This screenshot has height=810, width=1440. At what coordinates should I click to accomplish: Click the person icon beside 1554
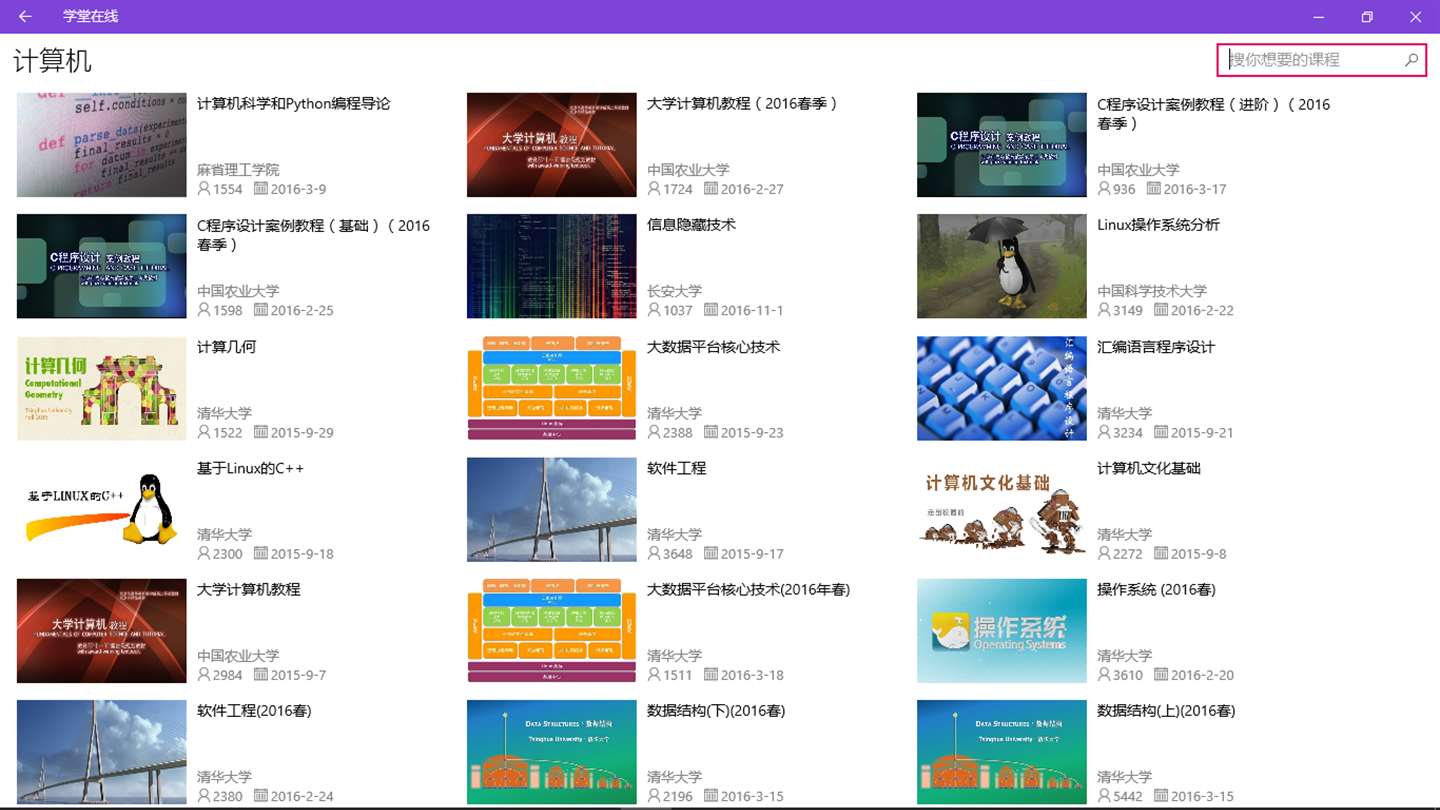click(x=204, y=189)
